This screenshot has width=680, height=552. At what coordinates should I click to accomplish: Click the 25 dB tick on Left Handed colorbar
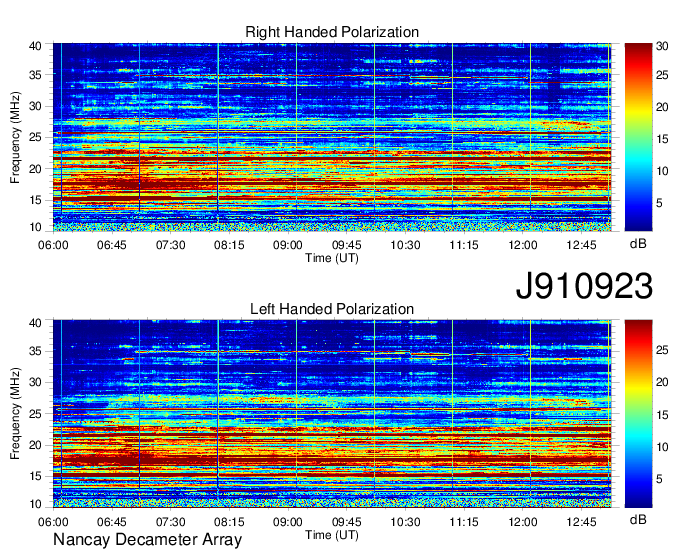click(x=662, y=350)
